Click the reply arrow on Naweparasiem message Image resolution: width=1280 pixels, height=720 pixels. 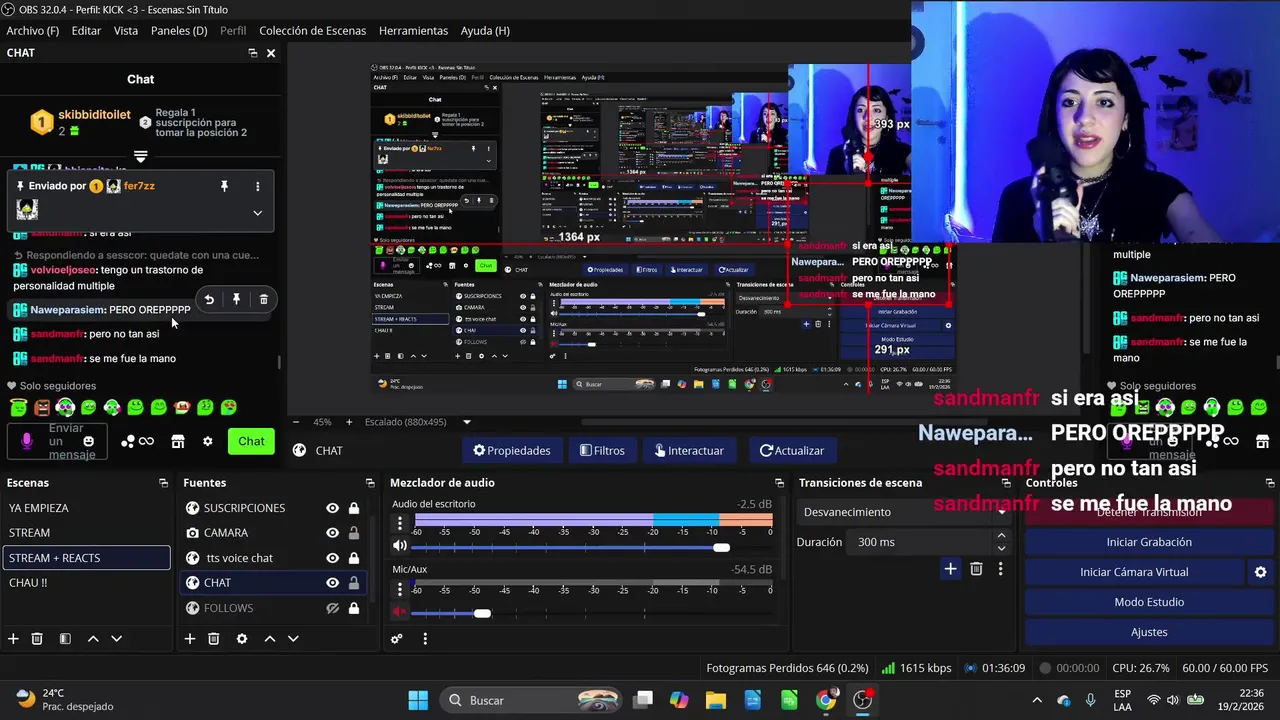[209, 299]
